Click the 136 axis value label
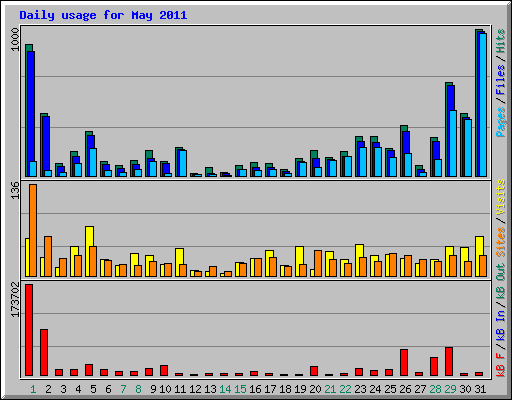The width and height of the screenshot is (512, 400). click(x=15, y=190)
